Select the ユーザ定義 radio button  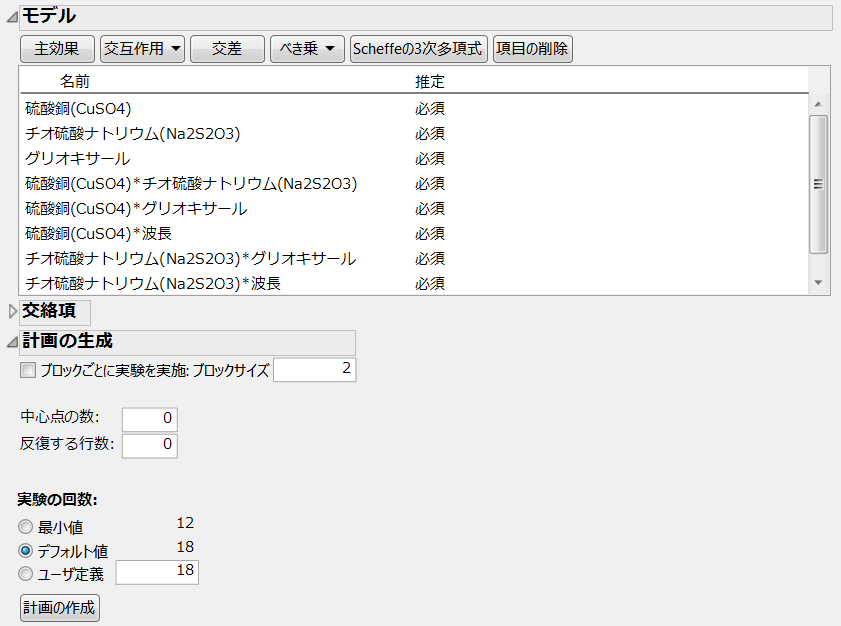pos(26,575)
